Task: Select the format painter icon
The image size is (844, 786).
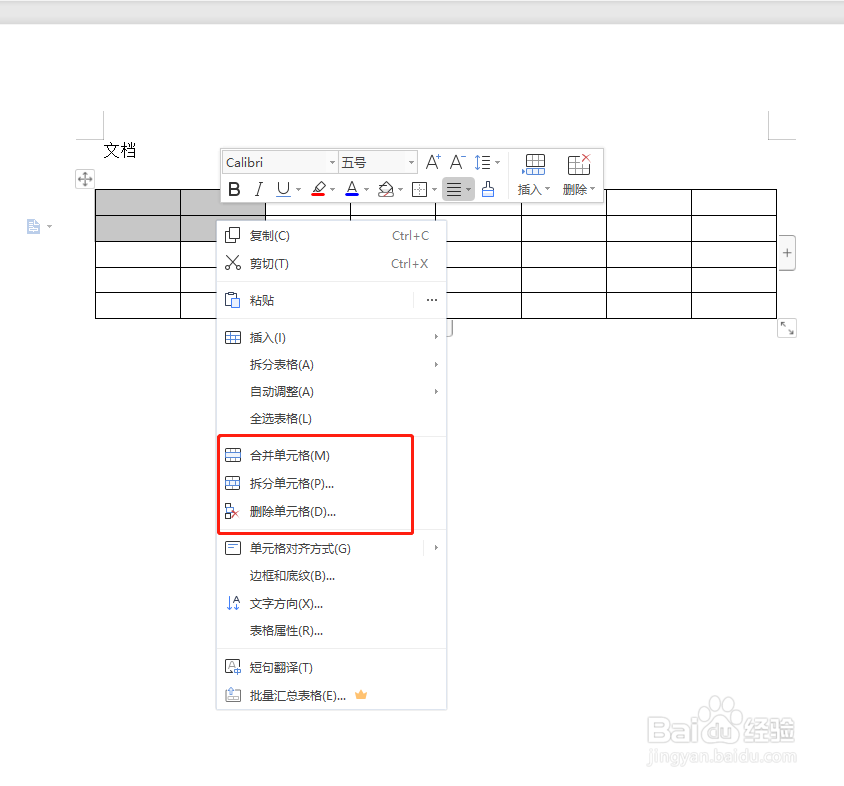Action: pos(489,189)
